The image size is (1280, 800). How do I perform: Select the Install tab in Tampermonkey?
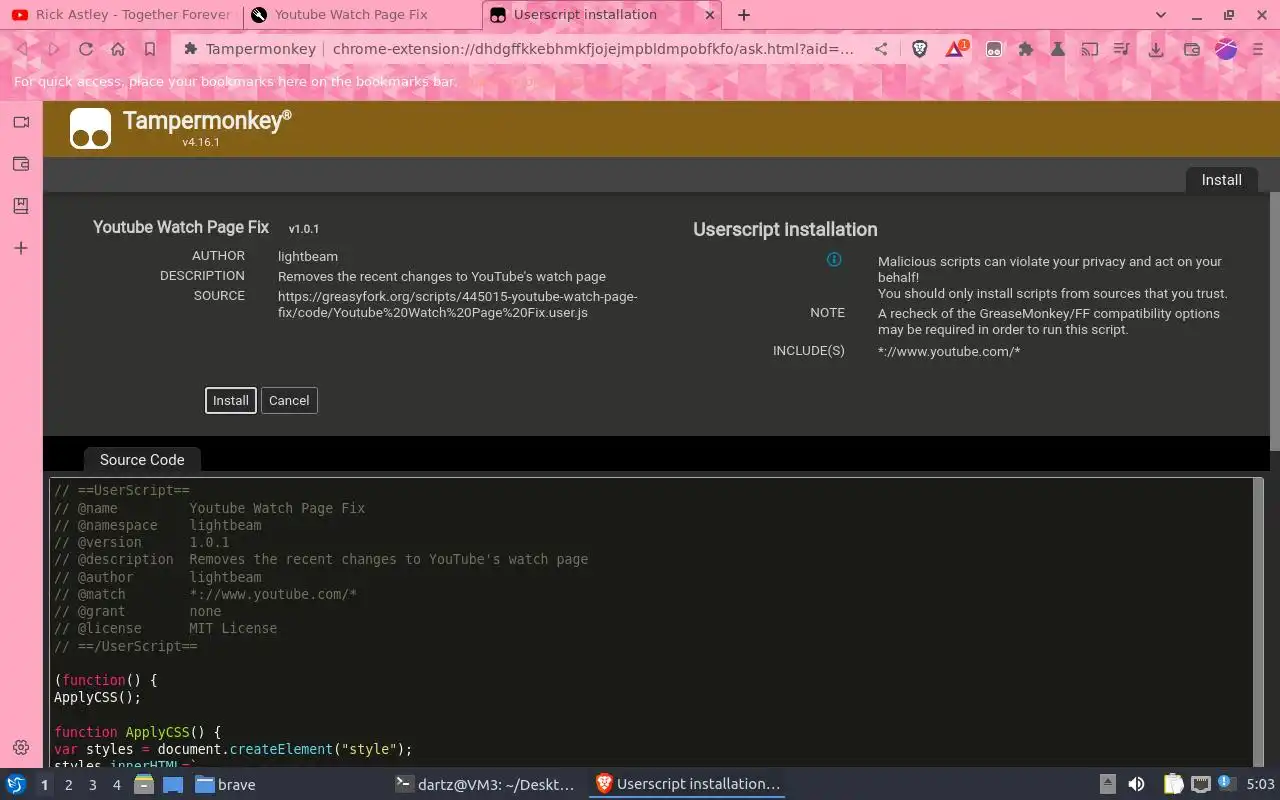click(1221, 180)
